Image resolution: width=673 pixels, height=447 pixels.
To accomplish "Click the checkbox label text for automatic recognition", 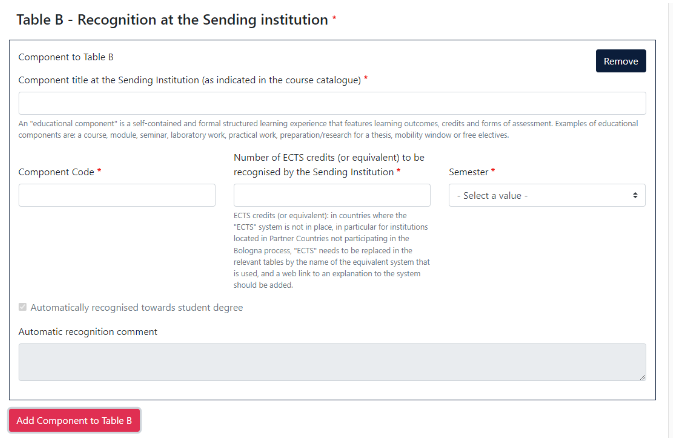I will 136,307.
